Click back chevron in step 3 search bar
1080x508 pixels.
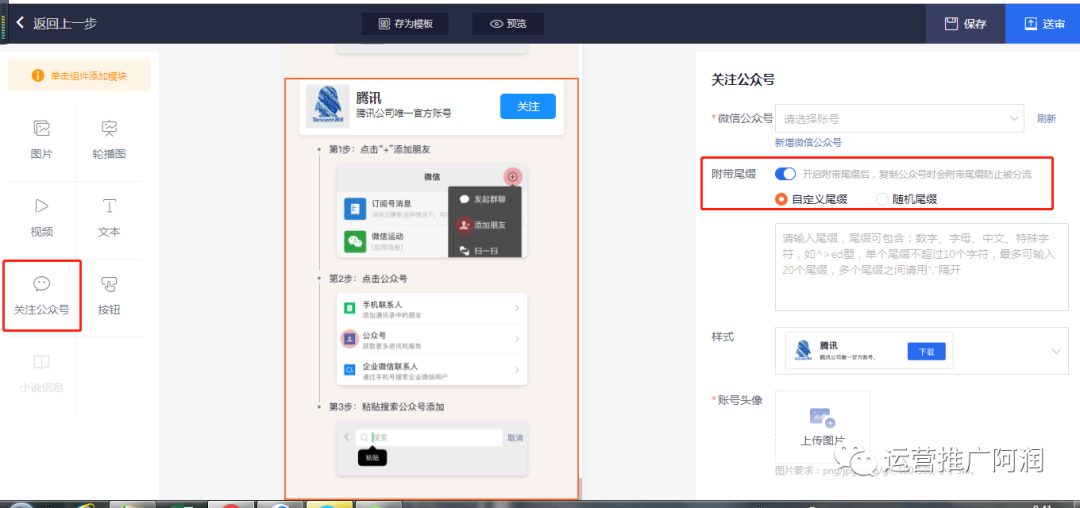click(x=346, y=437)
